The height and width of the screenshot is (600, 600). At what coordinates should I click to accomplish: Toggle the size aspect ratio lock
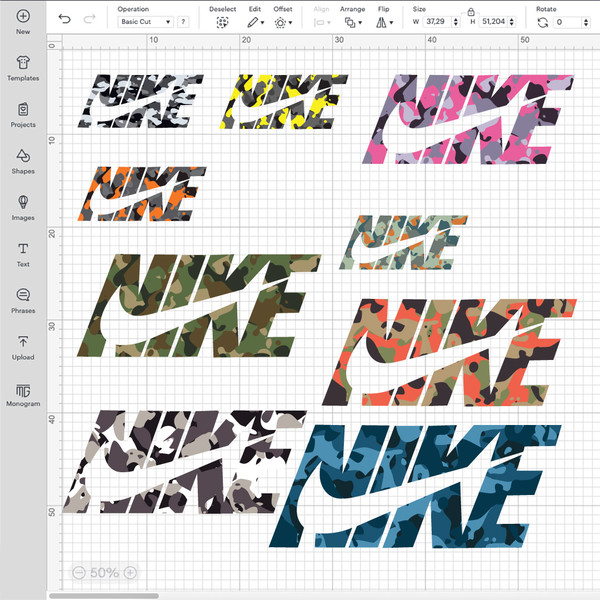[471, 12]
